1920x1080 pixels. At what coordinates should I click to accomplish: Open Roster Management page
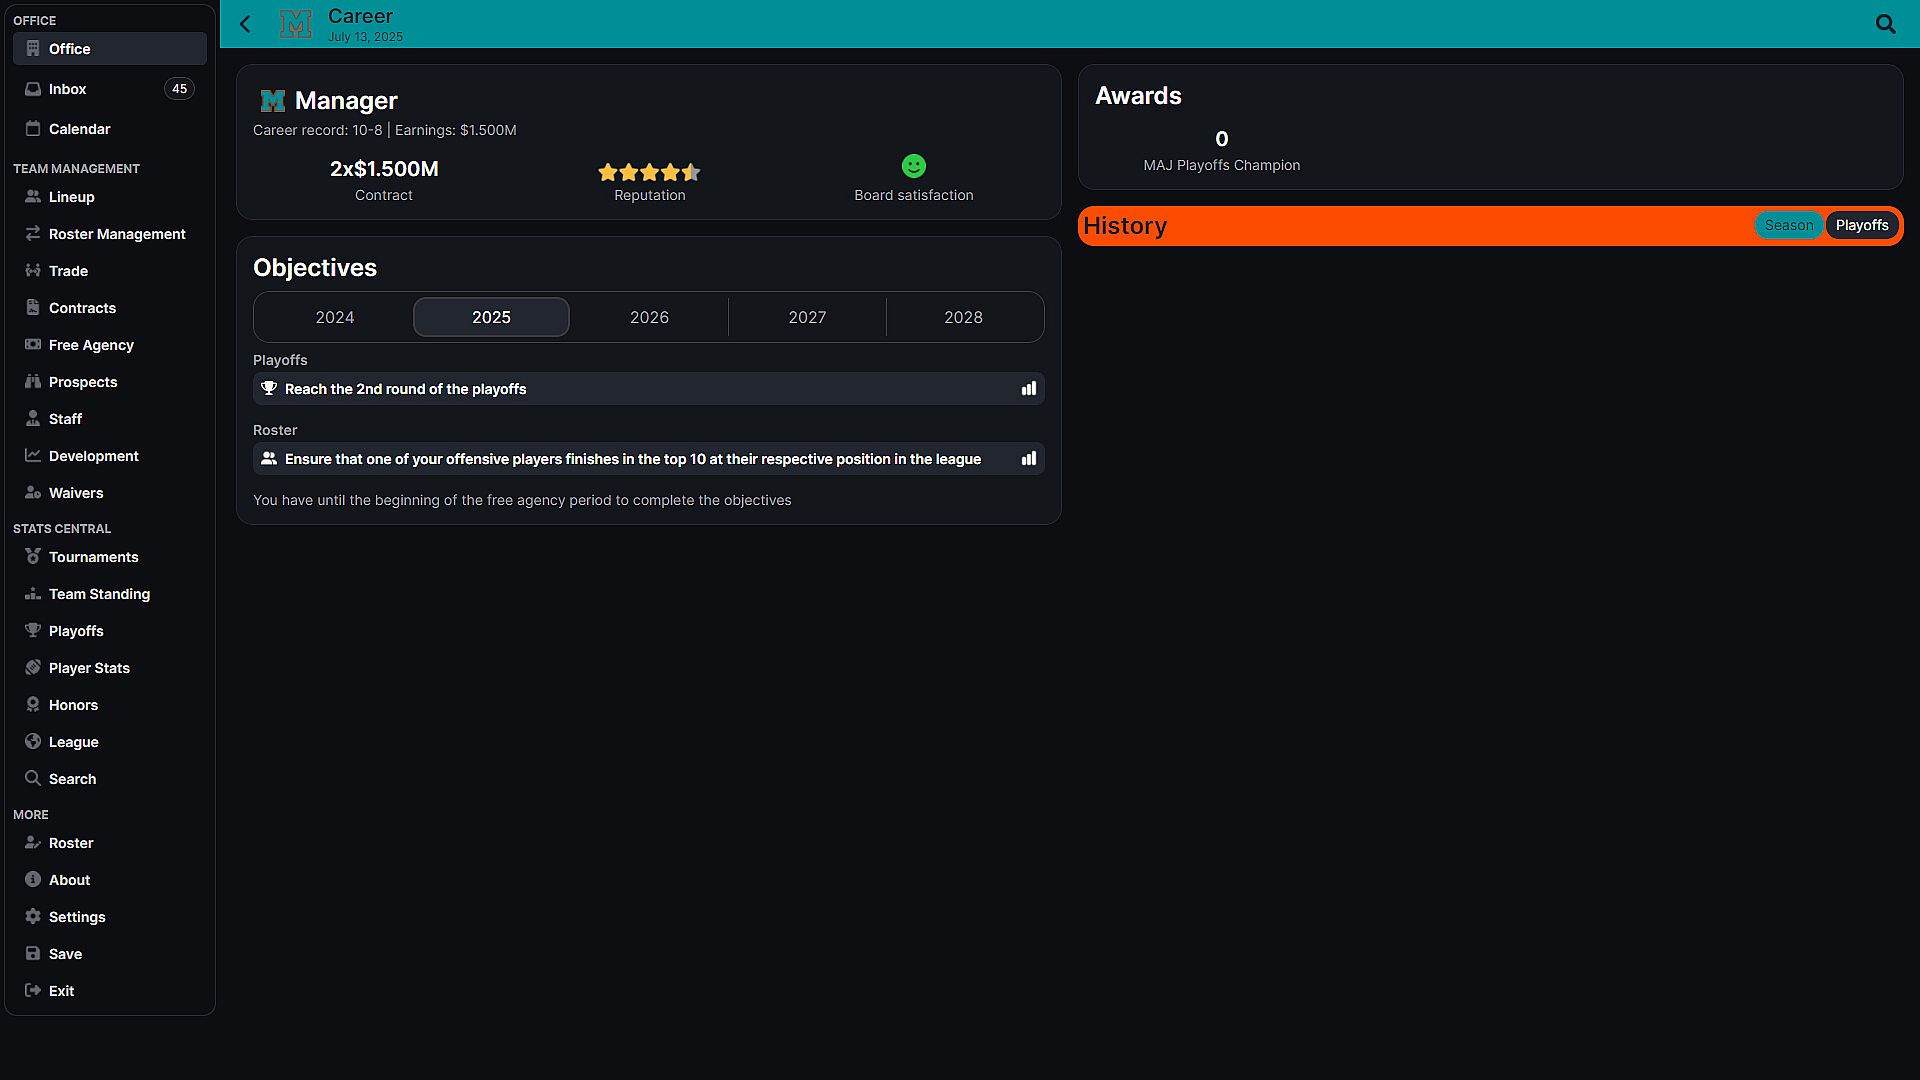pos(117,234)
